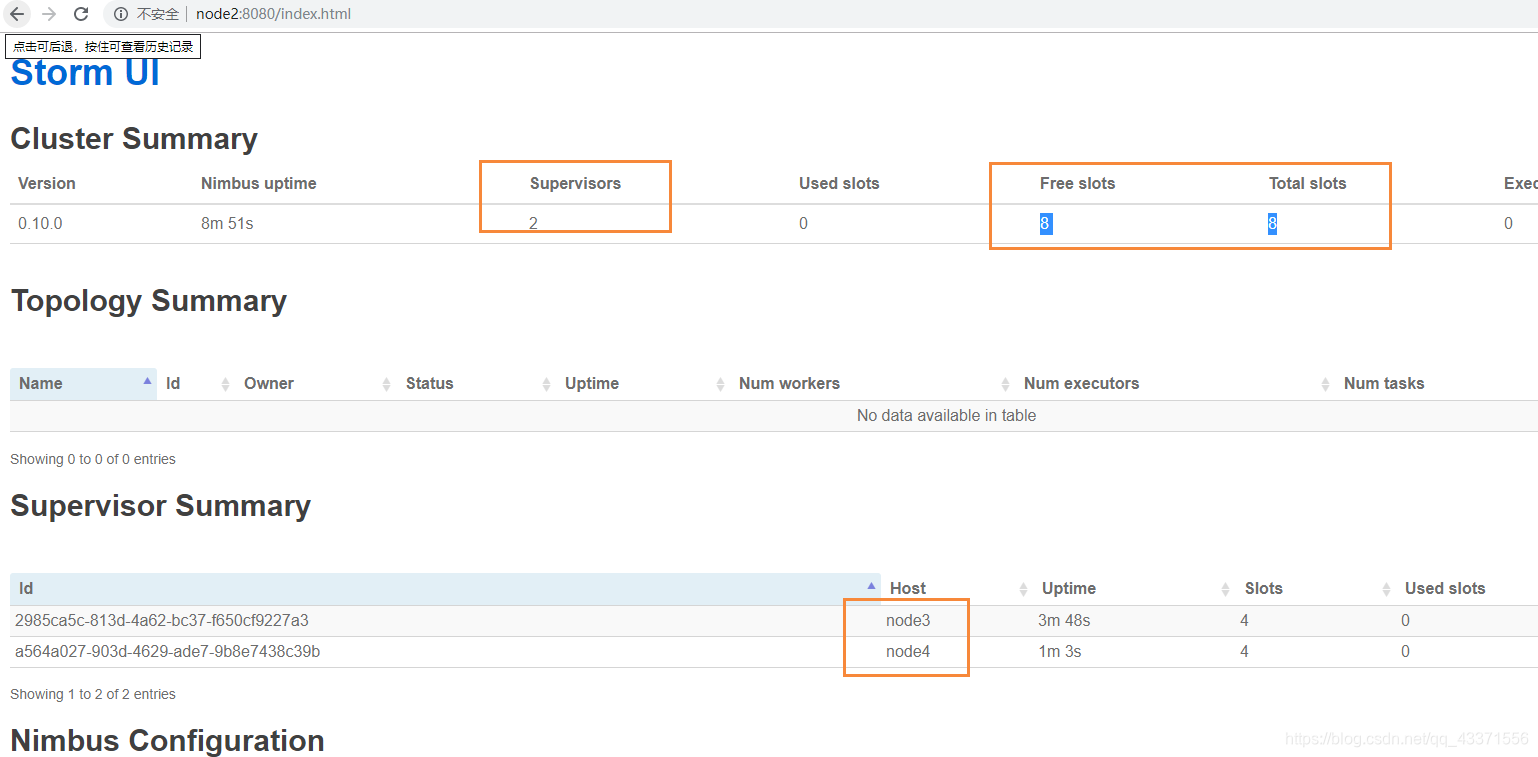Click supervisor id a564a027-903d-4629-ade7-9b8e7438c39b
The image size is (1538, 757).
[x=167, y=652]
